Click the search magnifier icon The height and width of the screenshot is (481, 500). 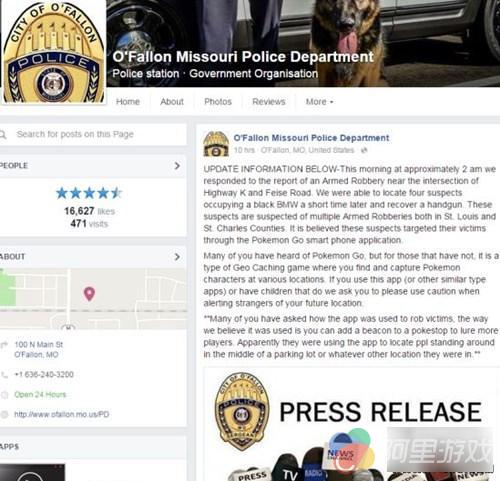tap(3, 135)
